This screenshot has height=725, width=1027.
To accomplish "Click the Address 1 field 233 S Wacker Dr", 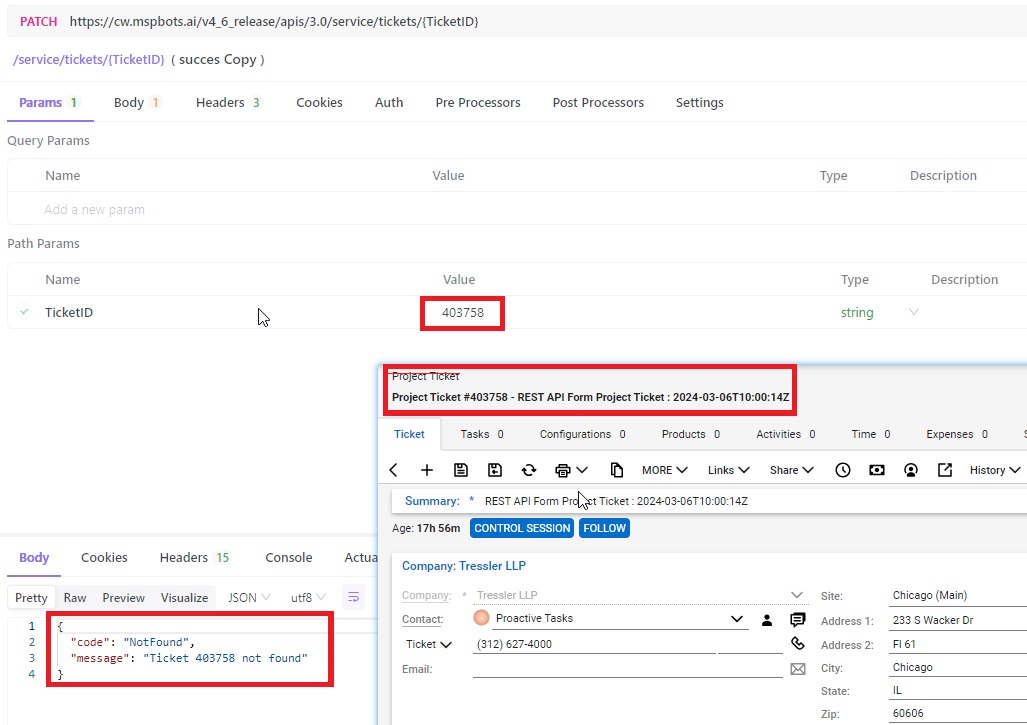I will tap(959, 620).
